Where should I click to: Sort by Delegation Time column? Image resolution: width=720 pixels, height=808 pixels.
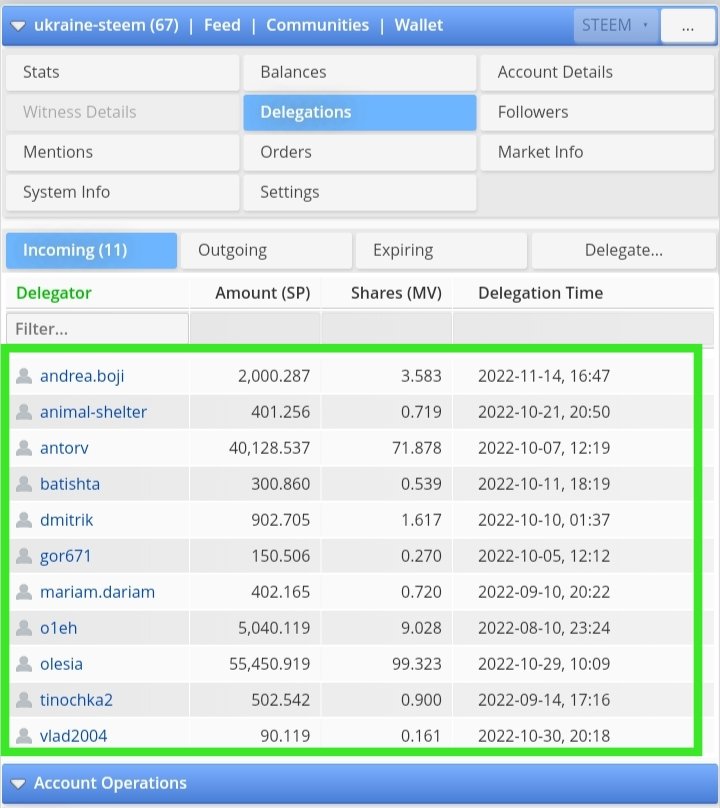[541, 293]
